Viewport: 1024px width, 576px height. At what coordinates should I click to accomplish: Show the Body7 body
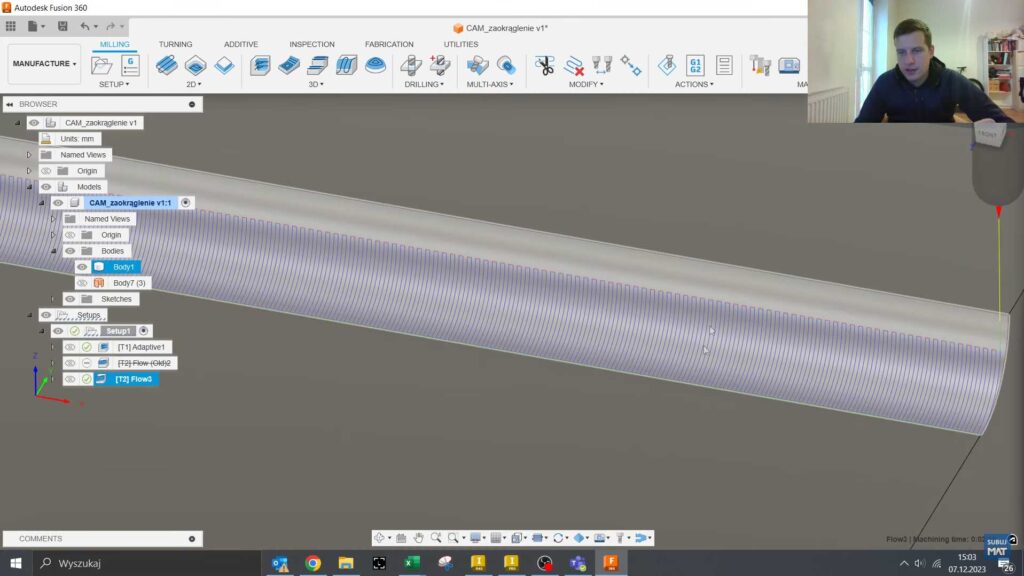pyautogui.click(x=82, y=283)
